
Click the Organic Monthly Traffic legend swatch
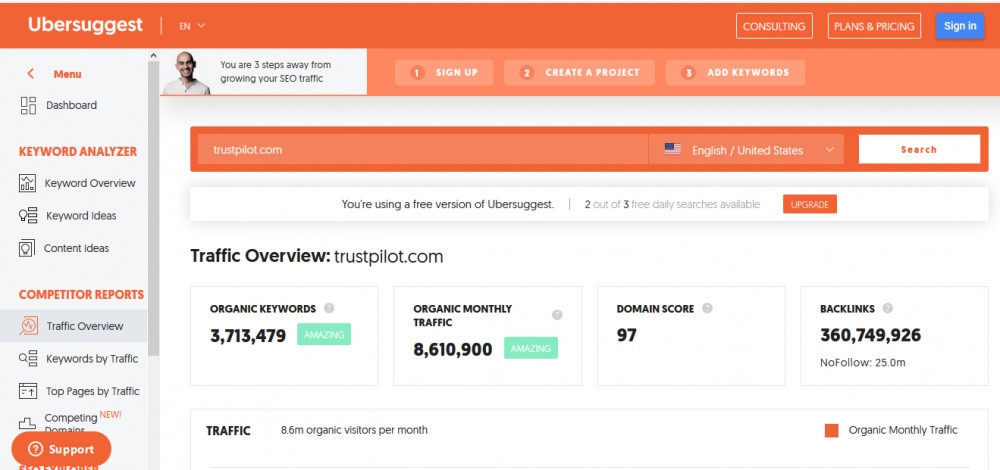832,430
